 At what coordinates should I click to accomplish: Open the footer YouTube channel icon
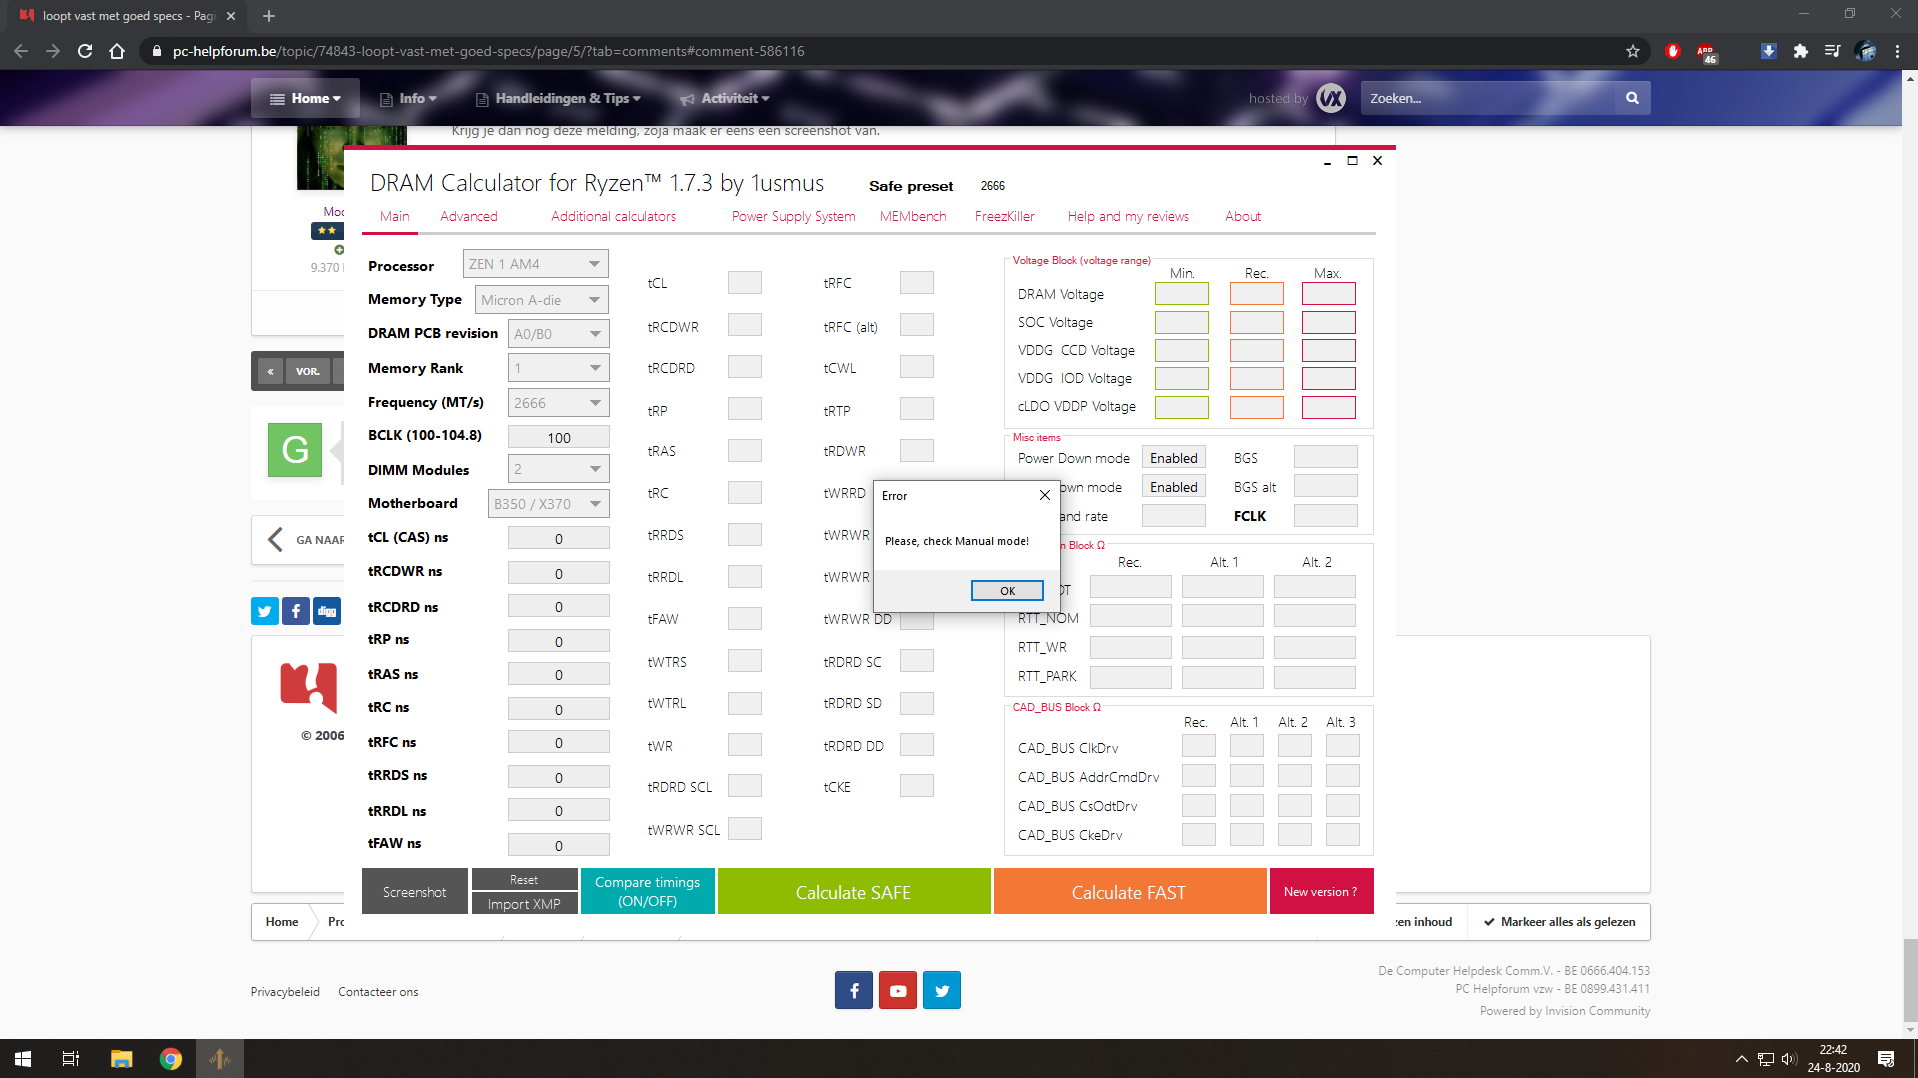pos(898,990)
